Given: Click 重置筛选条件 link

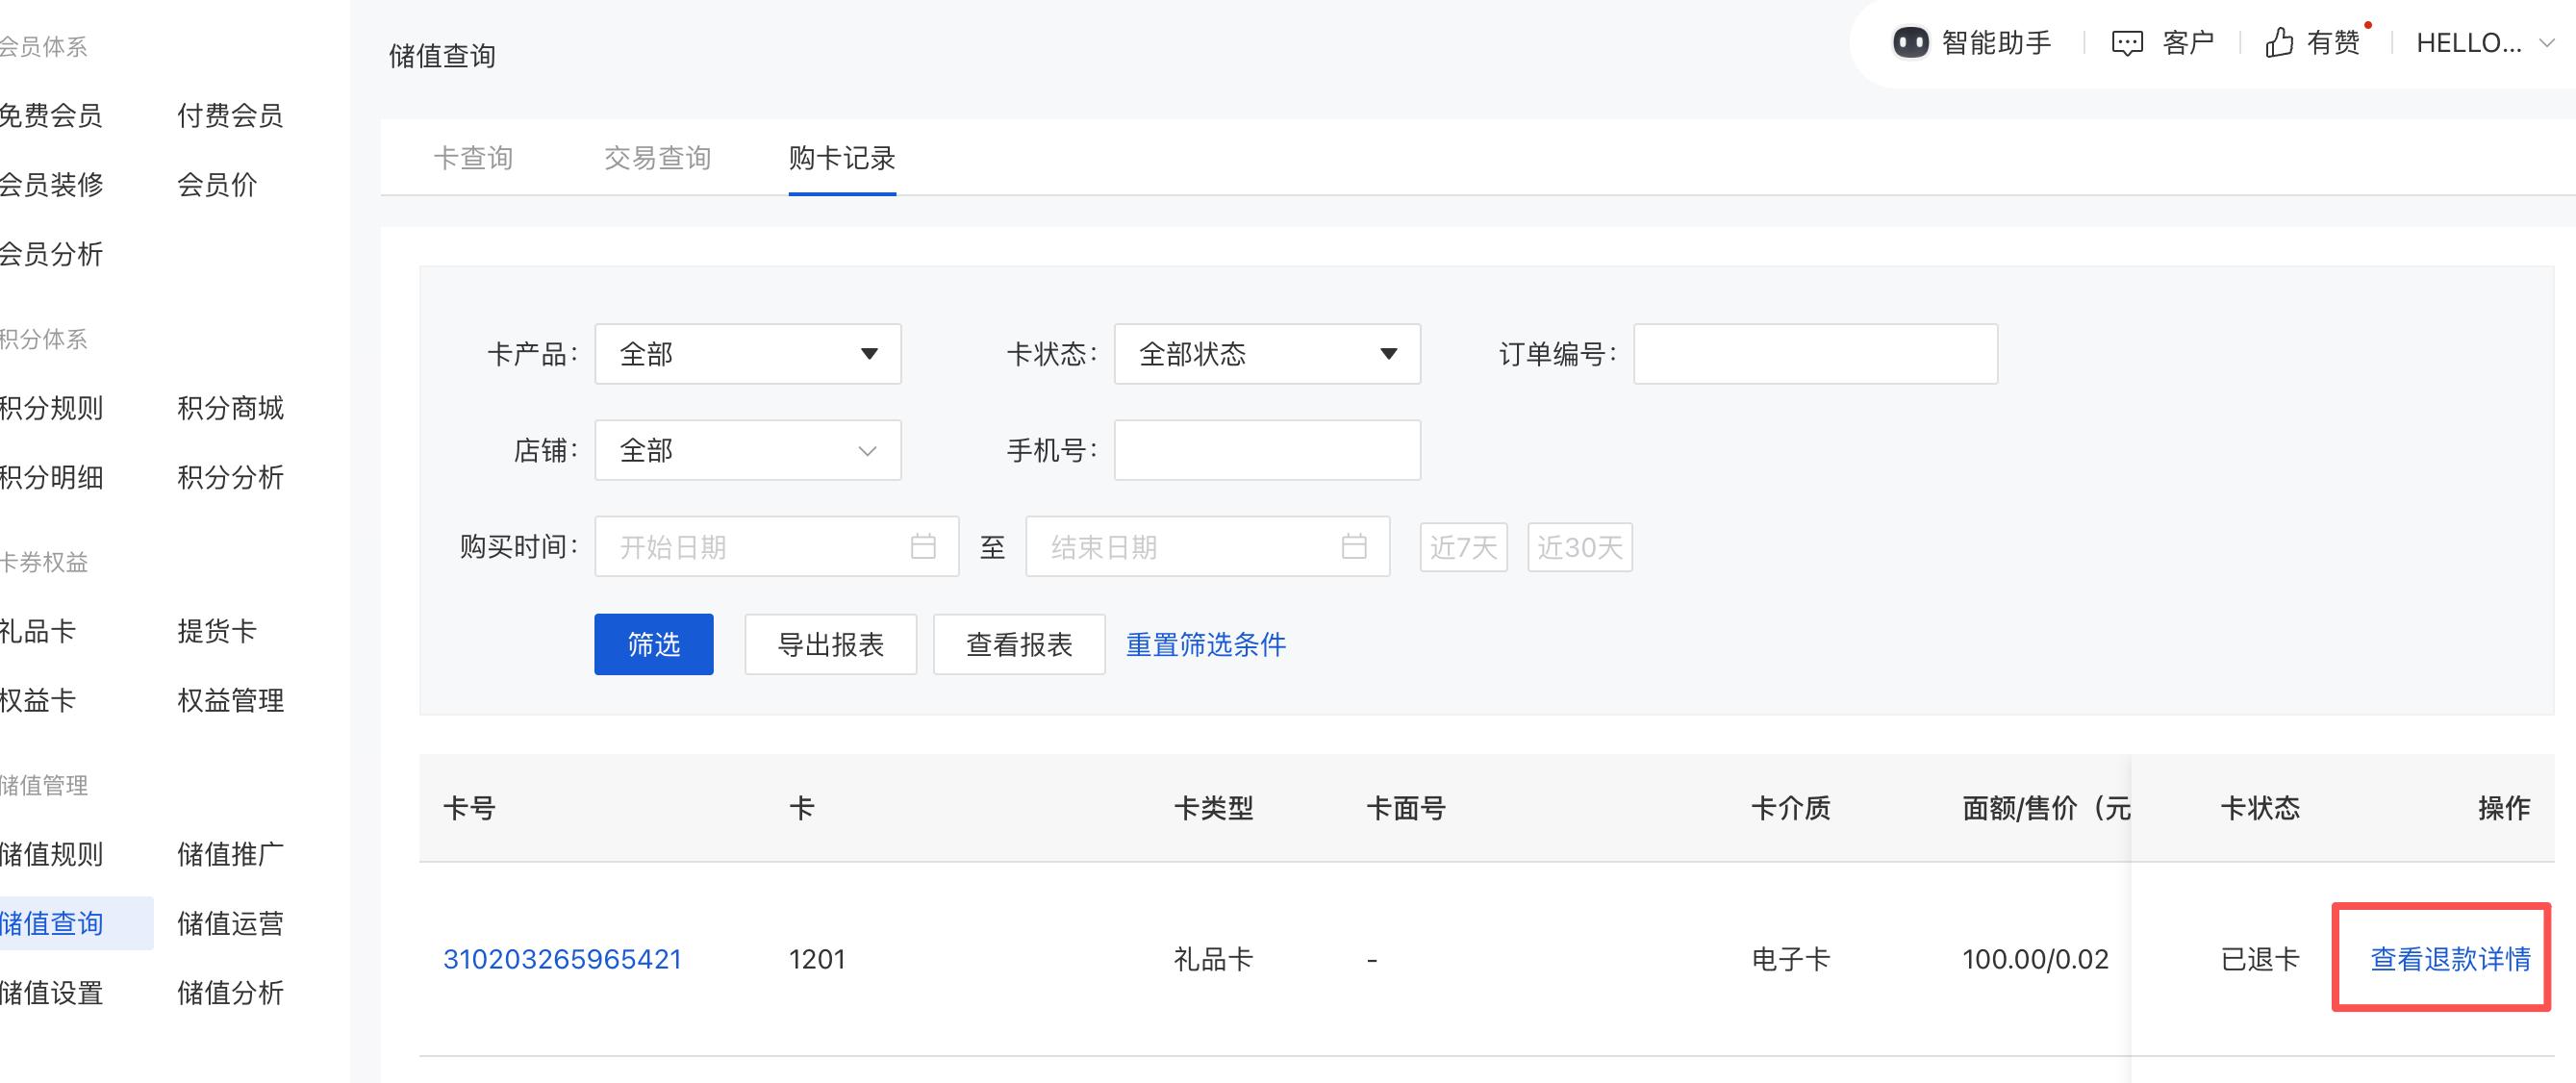Looking at the screenshot, I should click(x=1205, y=645).
